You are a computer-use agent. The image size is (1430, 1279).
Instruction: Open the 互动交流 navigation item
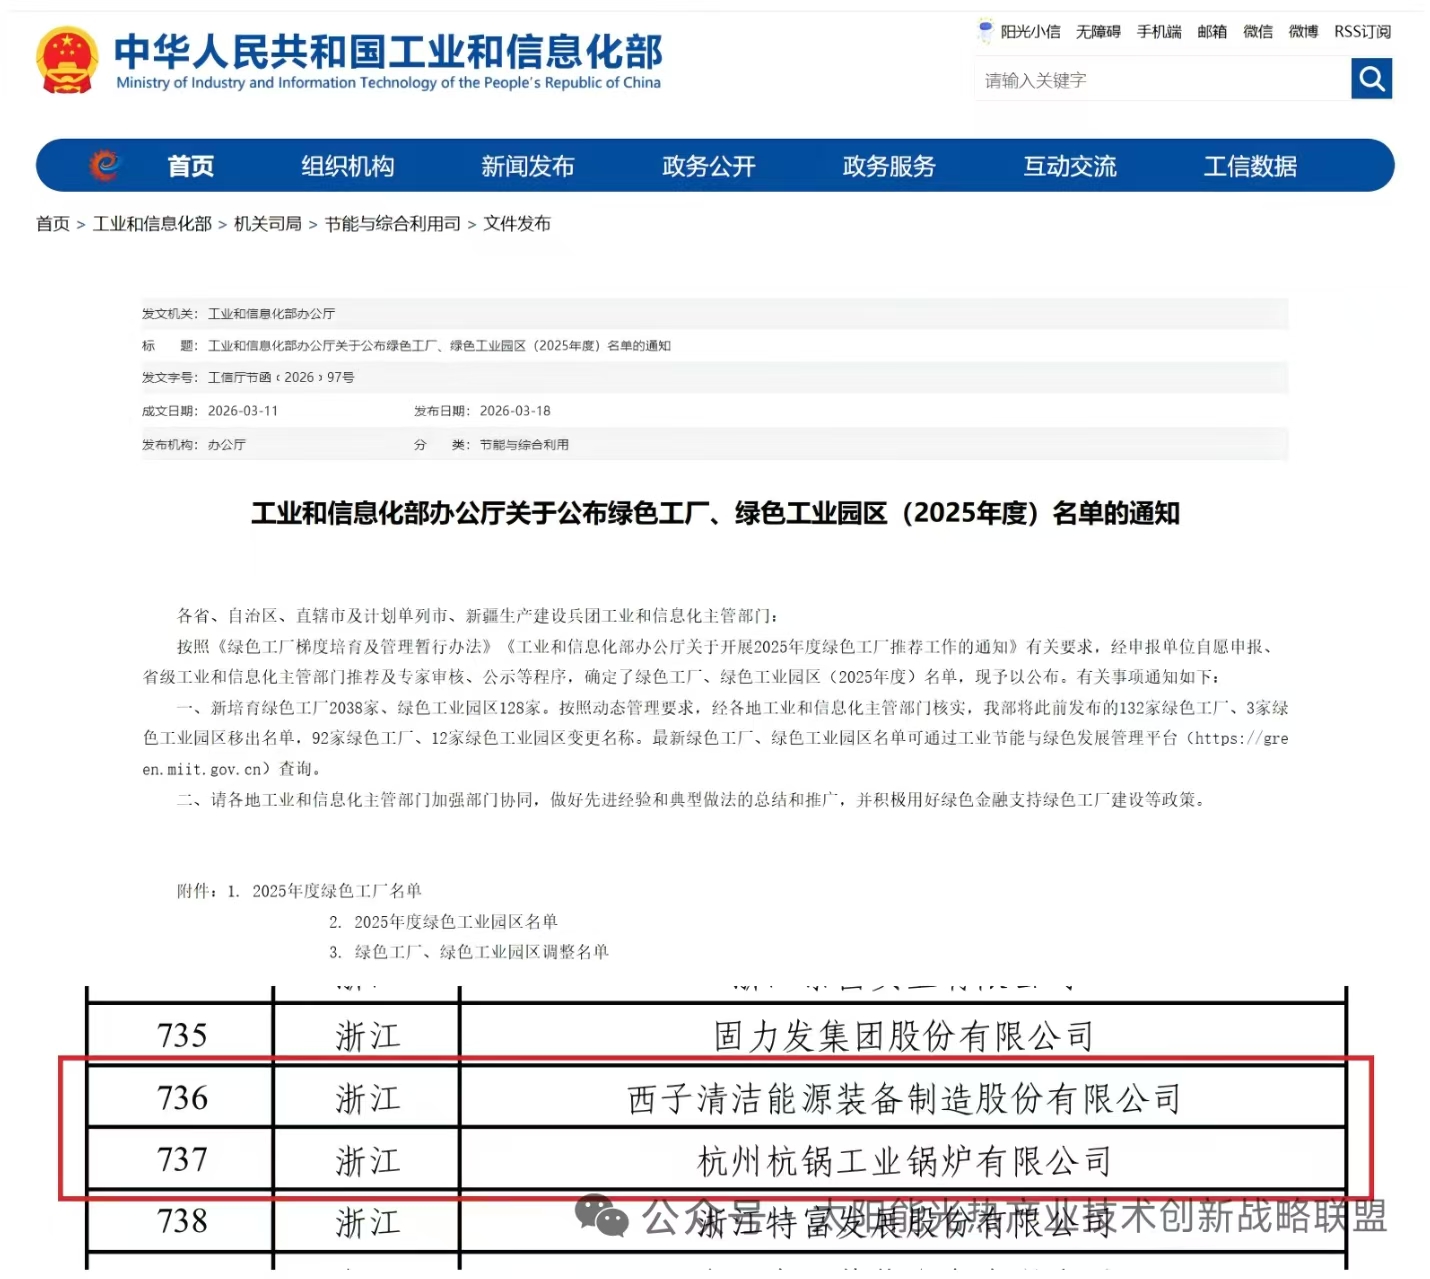[1069, 166]
